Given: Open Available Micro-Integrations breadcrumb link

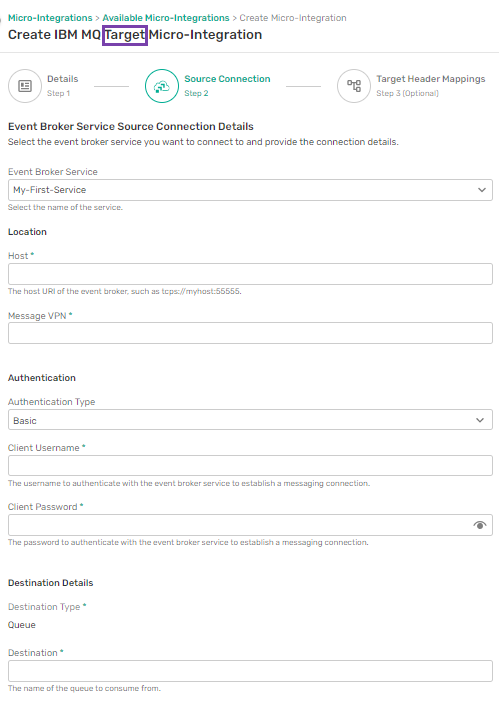Looking at the screenshot, I should pos(166,18).
